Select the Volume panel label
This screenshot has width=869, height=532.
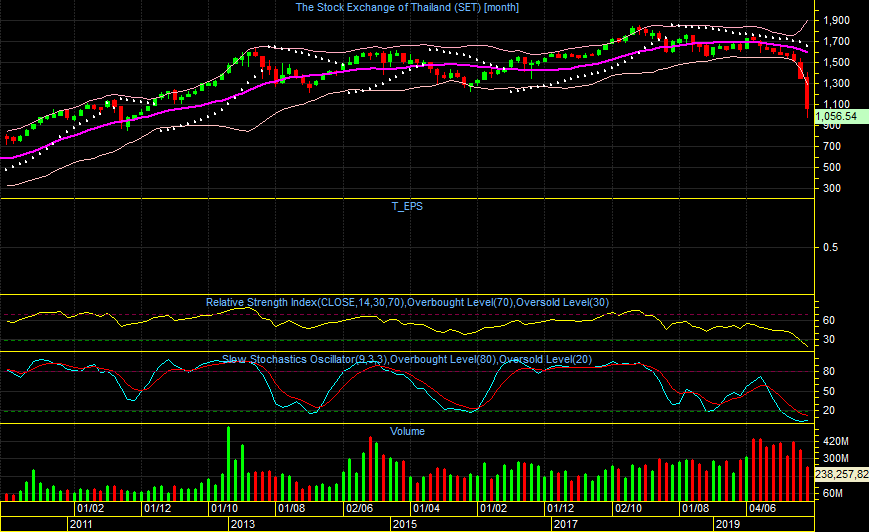[407, 431]
